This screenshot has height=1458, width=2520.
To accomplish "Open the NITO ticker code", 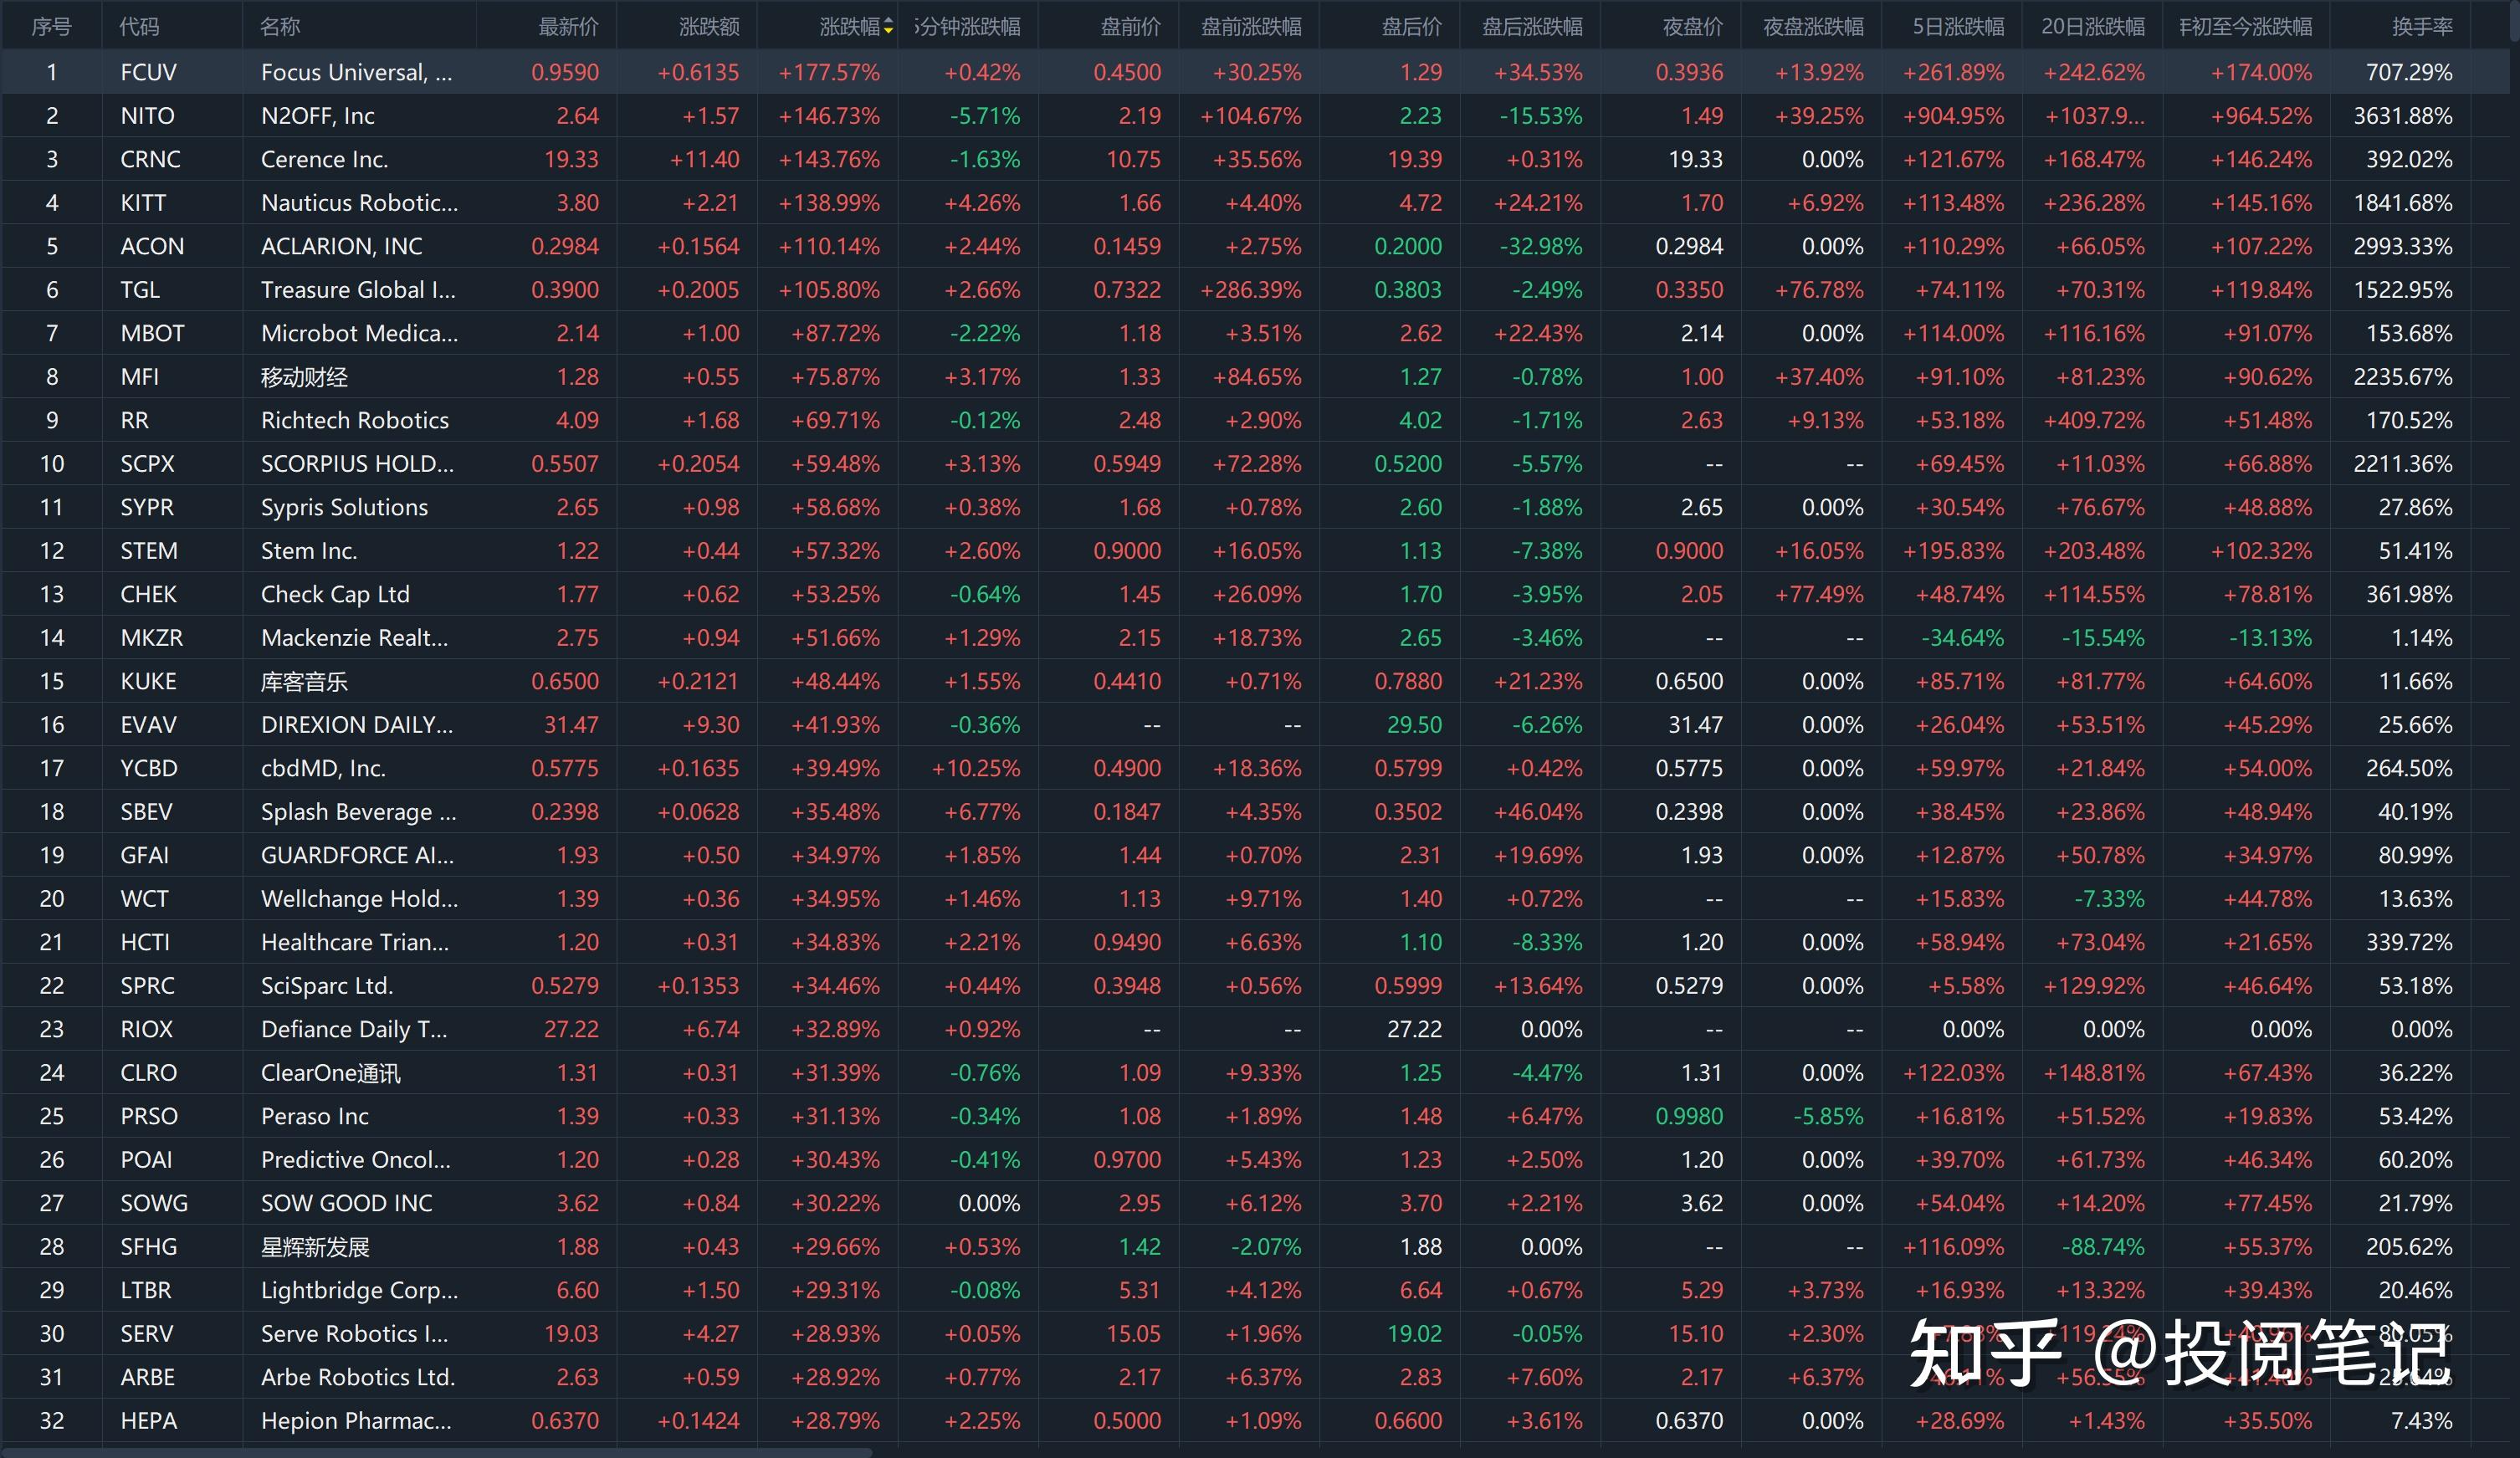I will click(x=147, y=116).
